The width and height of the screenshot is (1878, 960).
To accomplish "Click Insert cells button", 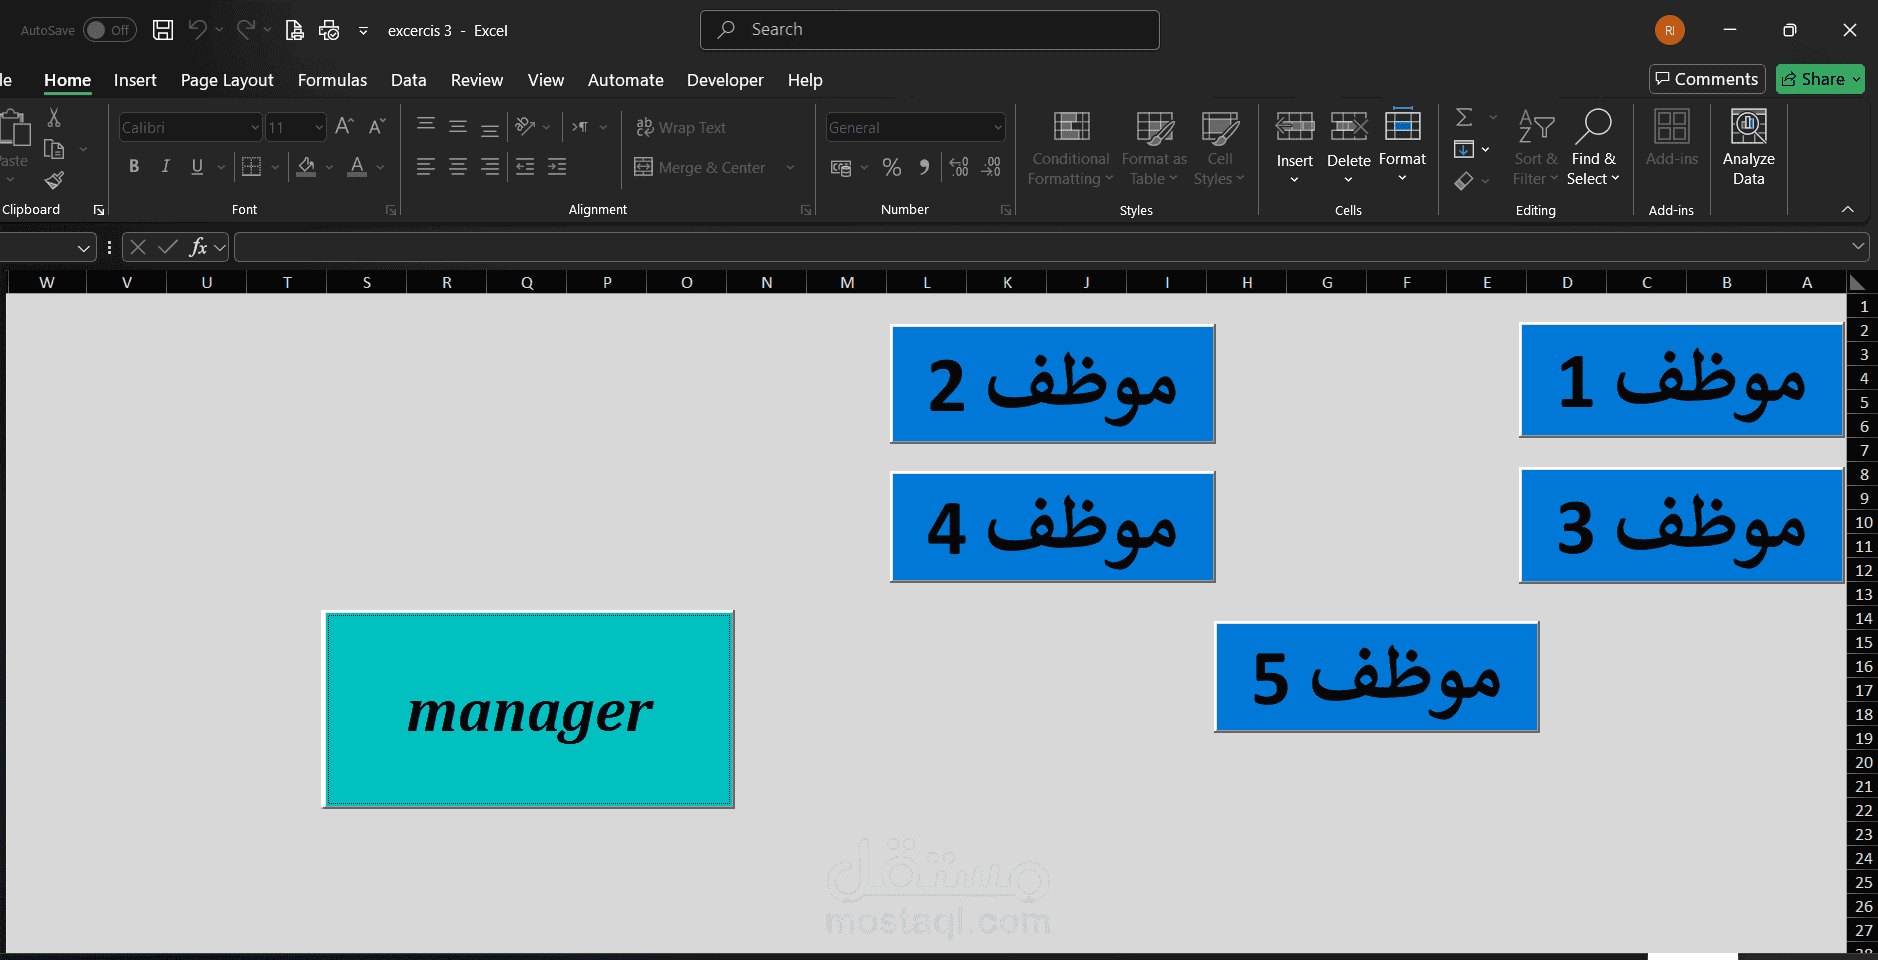I will click(x=1295, y=148).
